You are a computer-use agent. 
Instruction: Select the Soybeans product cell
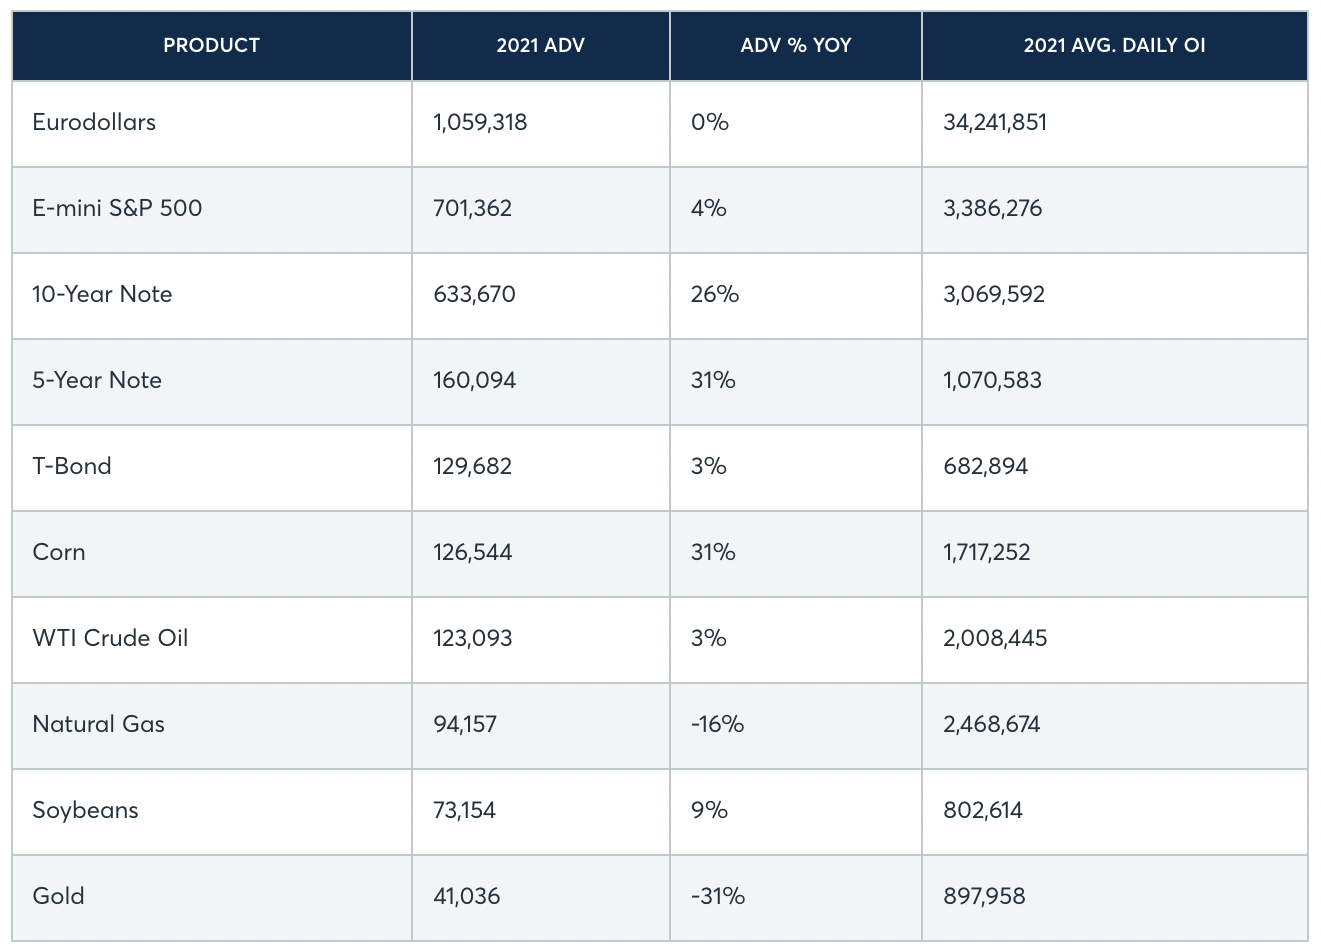(211, 812)
